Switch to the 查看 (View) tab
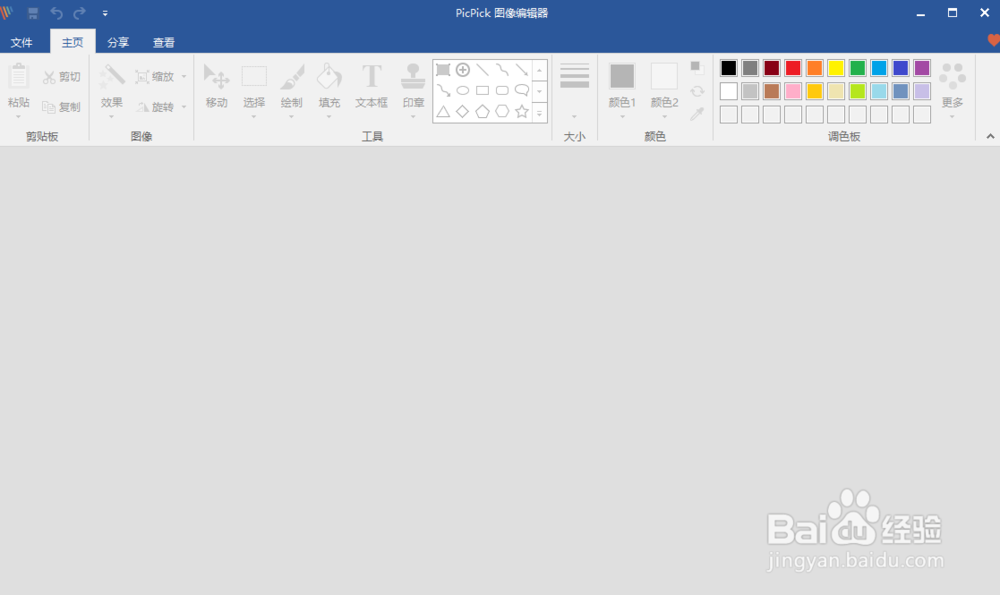The width and height of the screenshot is (1000, 595). coord(164,42)
